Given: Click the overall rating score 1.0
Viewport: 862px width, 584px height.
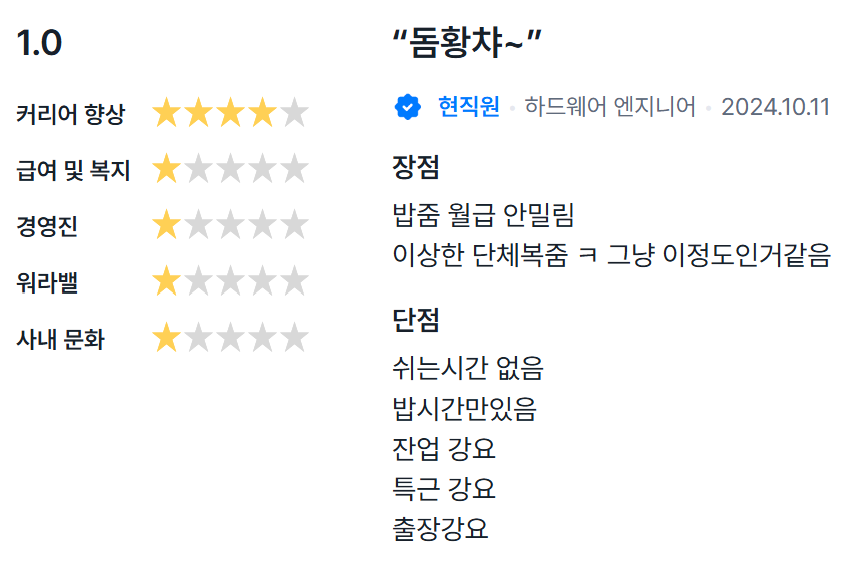Looking at the screenshot, I should pyautogui.click(x=39, y=43).
